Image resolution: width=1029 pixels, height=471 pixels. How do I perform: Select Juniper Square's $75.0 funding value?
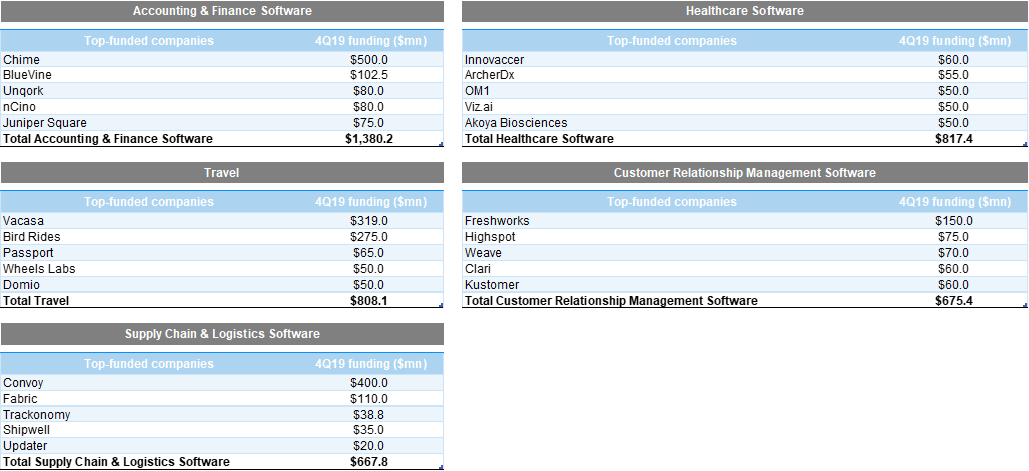[370, 123]
